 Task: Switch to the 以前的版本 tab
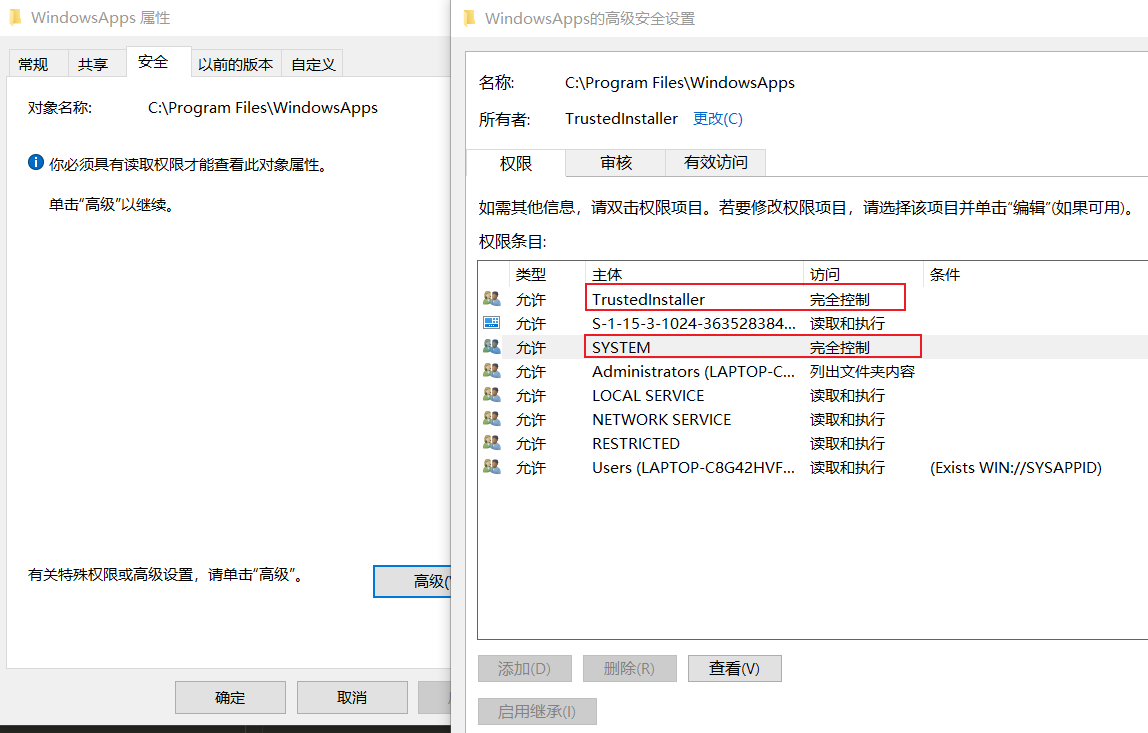click(235, 64)
